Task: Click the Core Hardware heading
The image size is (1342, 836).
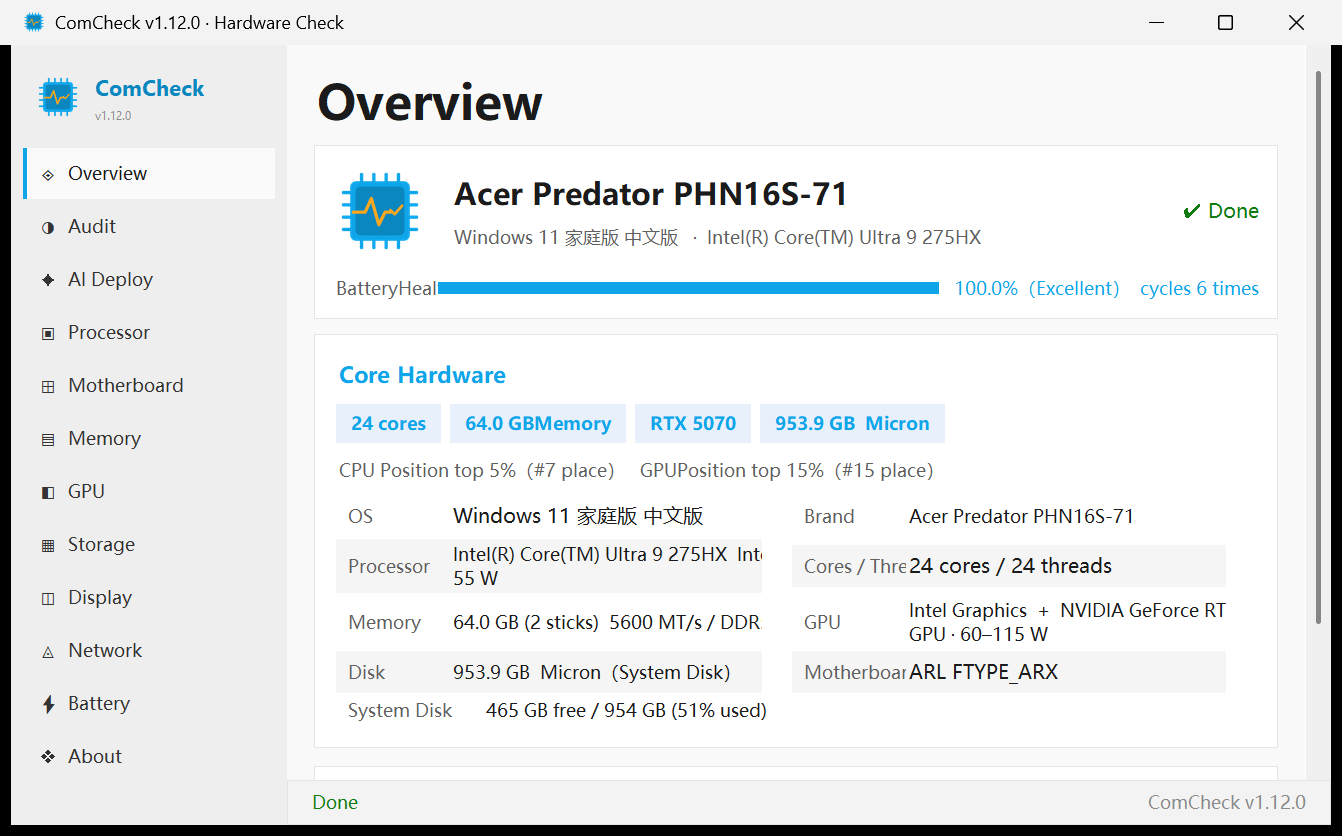Action: pos(422,375)
